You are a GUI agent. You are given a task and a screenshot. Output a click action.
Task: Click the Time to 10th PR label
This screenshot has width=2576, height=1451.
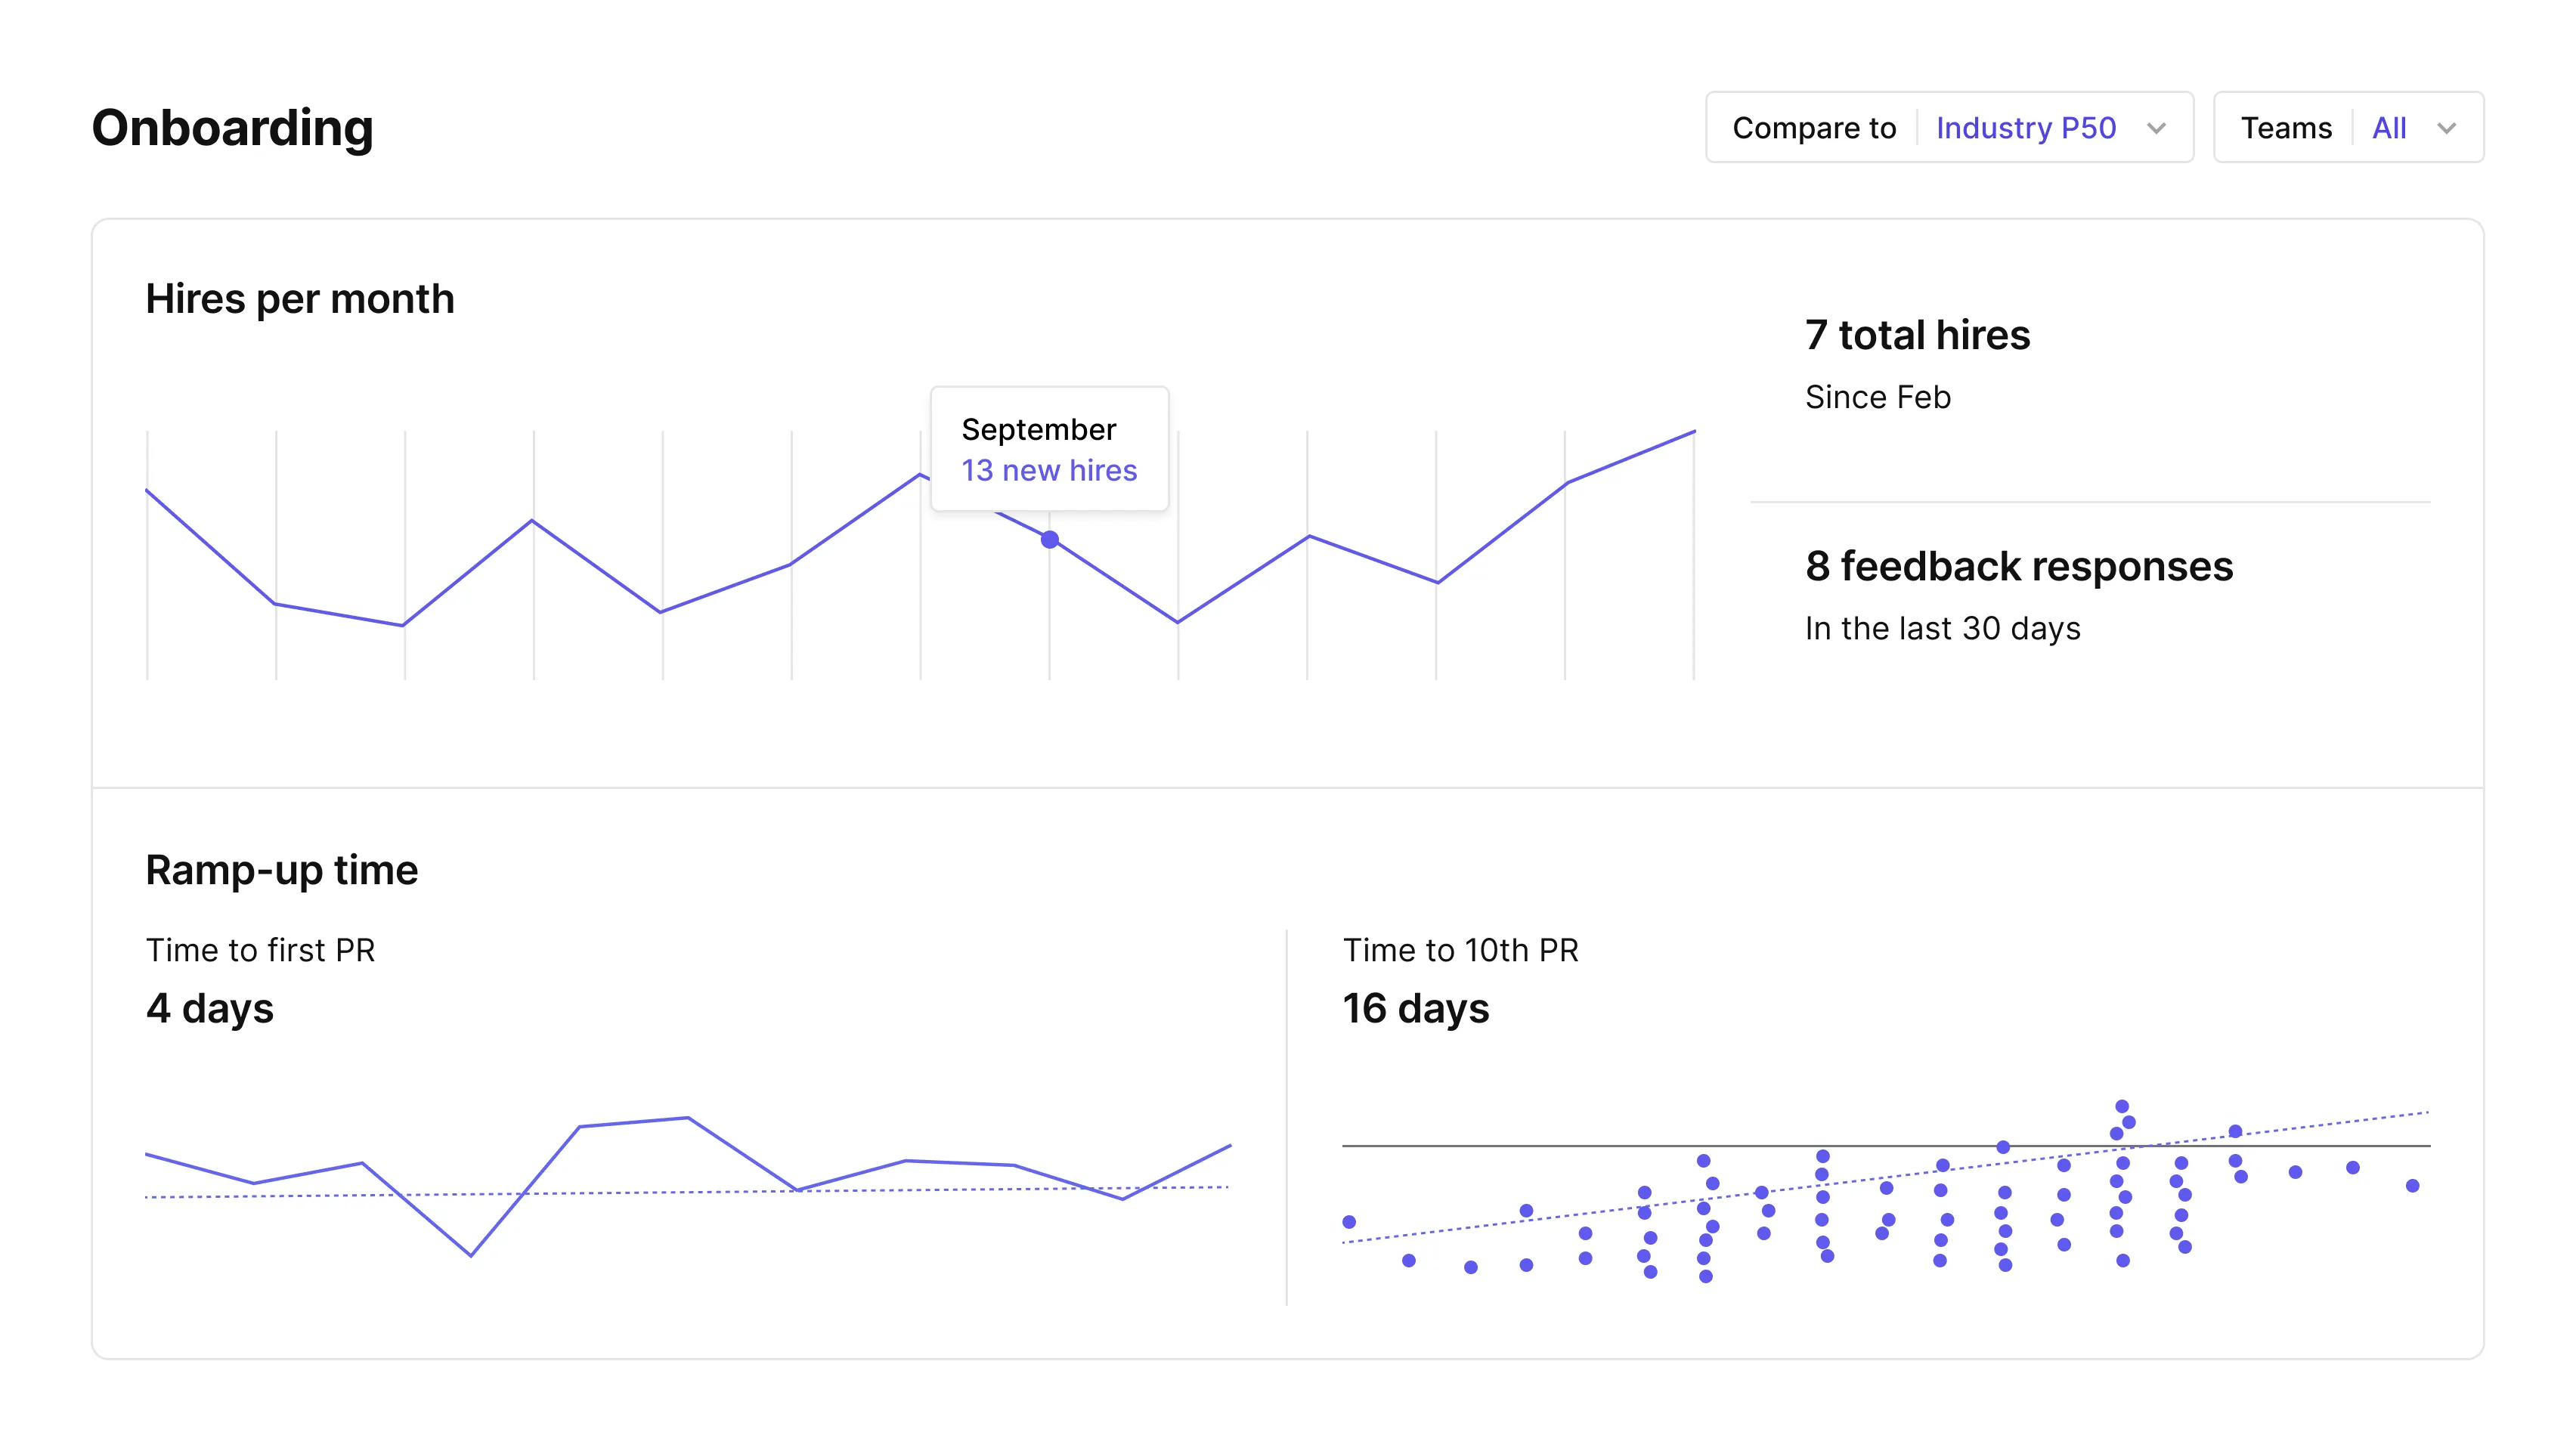(1460, 950)
